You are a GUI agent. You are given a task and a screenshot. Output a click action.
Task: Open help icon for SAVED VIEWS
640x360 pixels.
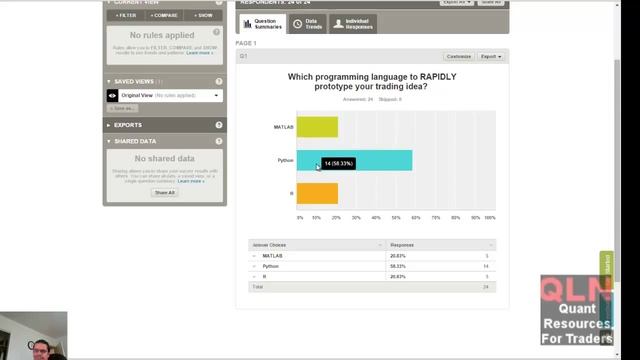(219, 82)
